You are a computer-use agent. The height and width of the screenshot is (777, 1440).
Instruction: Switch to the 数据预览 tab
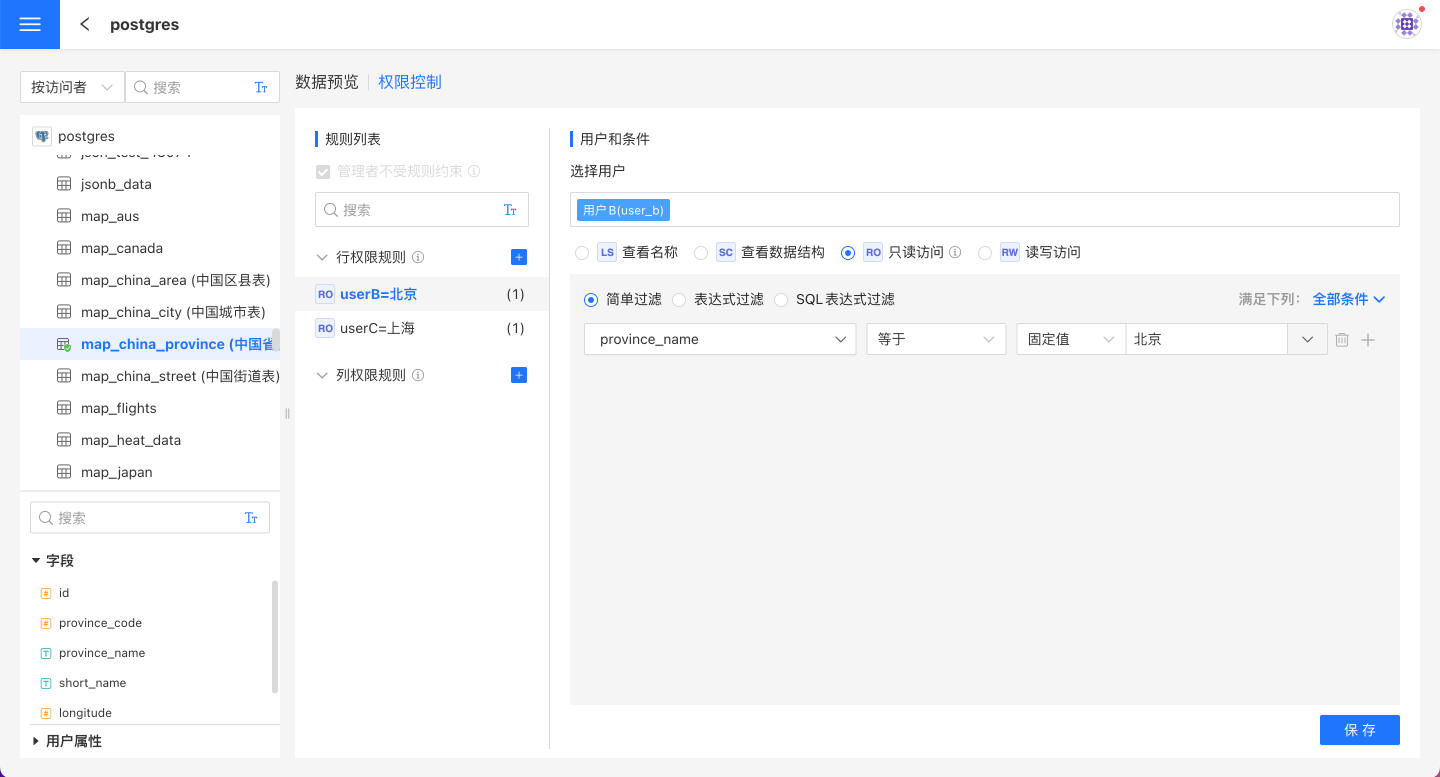326,82
